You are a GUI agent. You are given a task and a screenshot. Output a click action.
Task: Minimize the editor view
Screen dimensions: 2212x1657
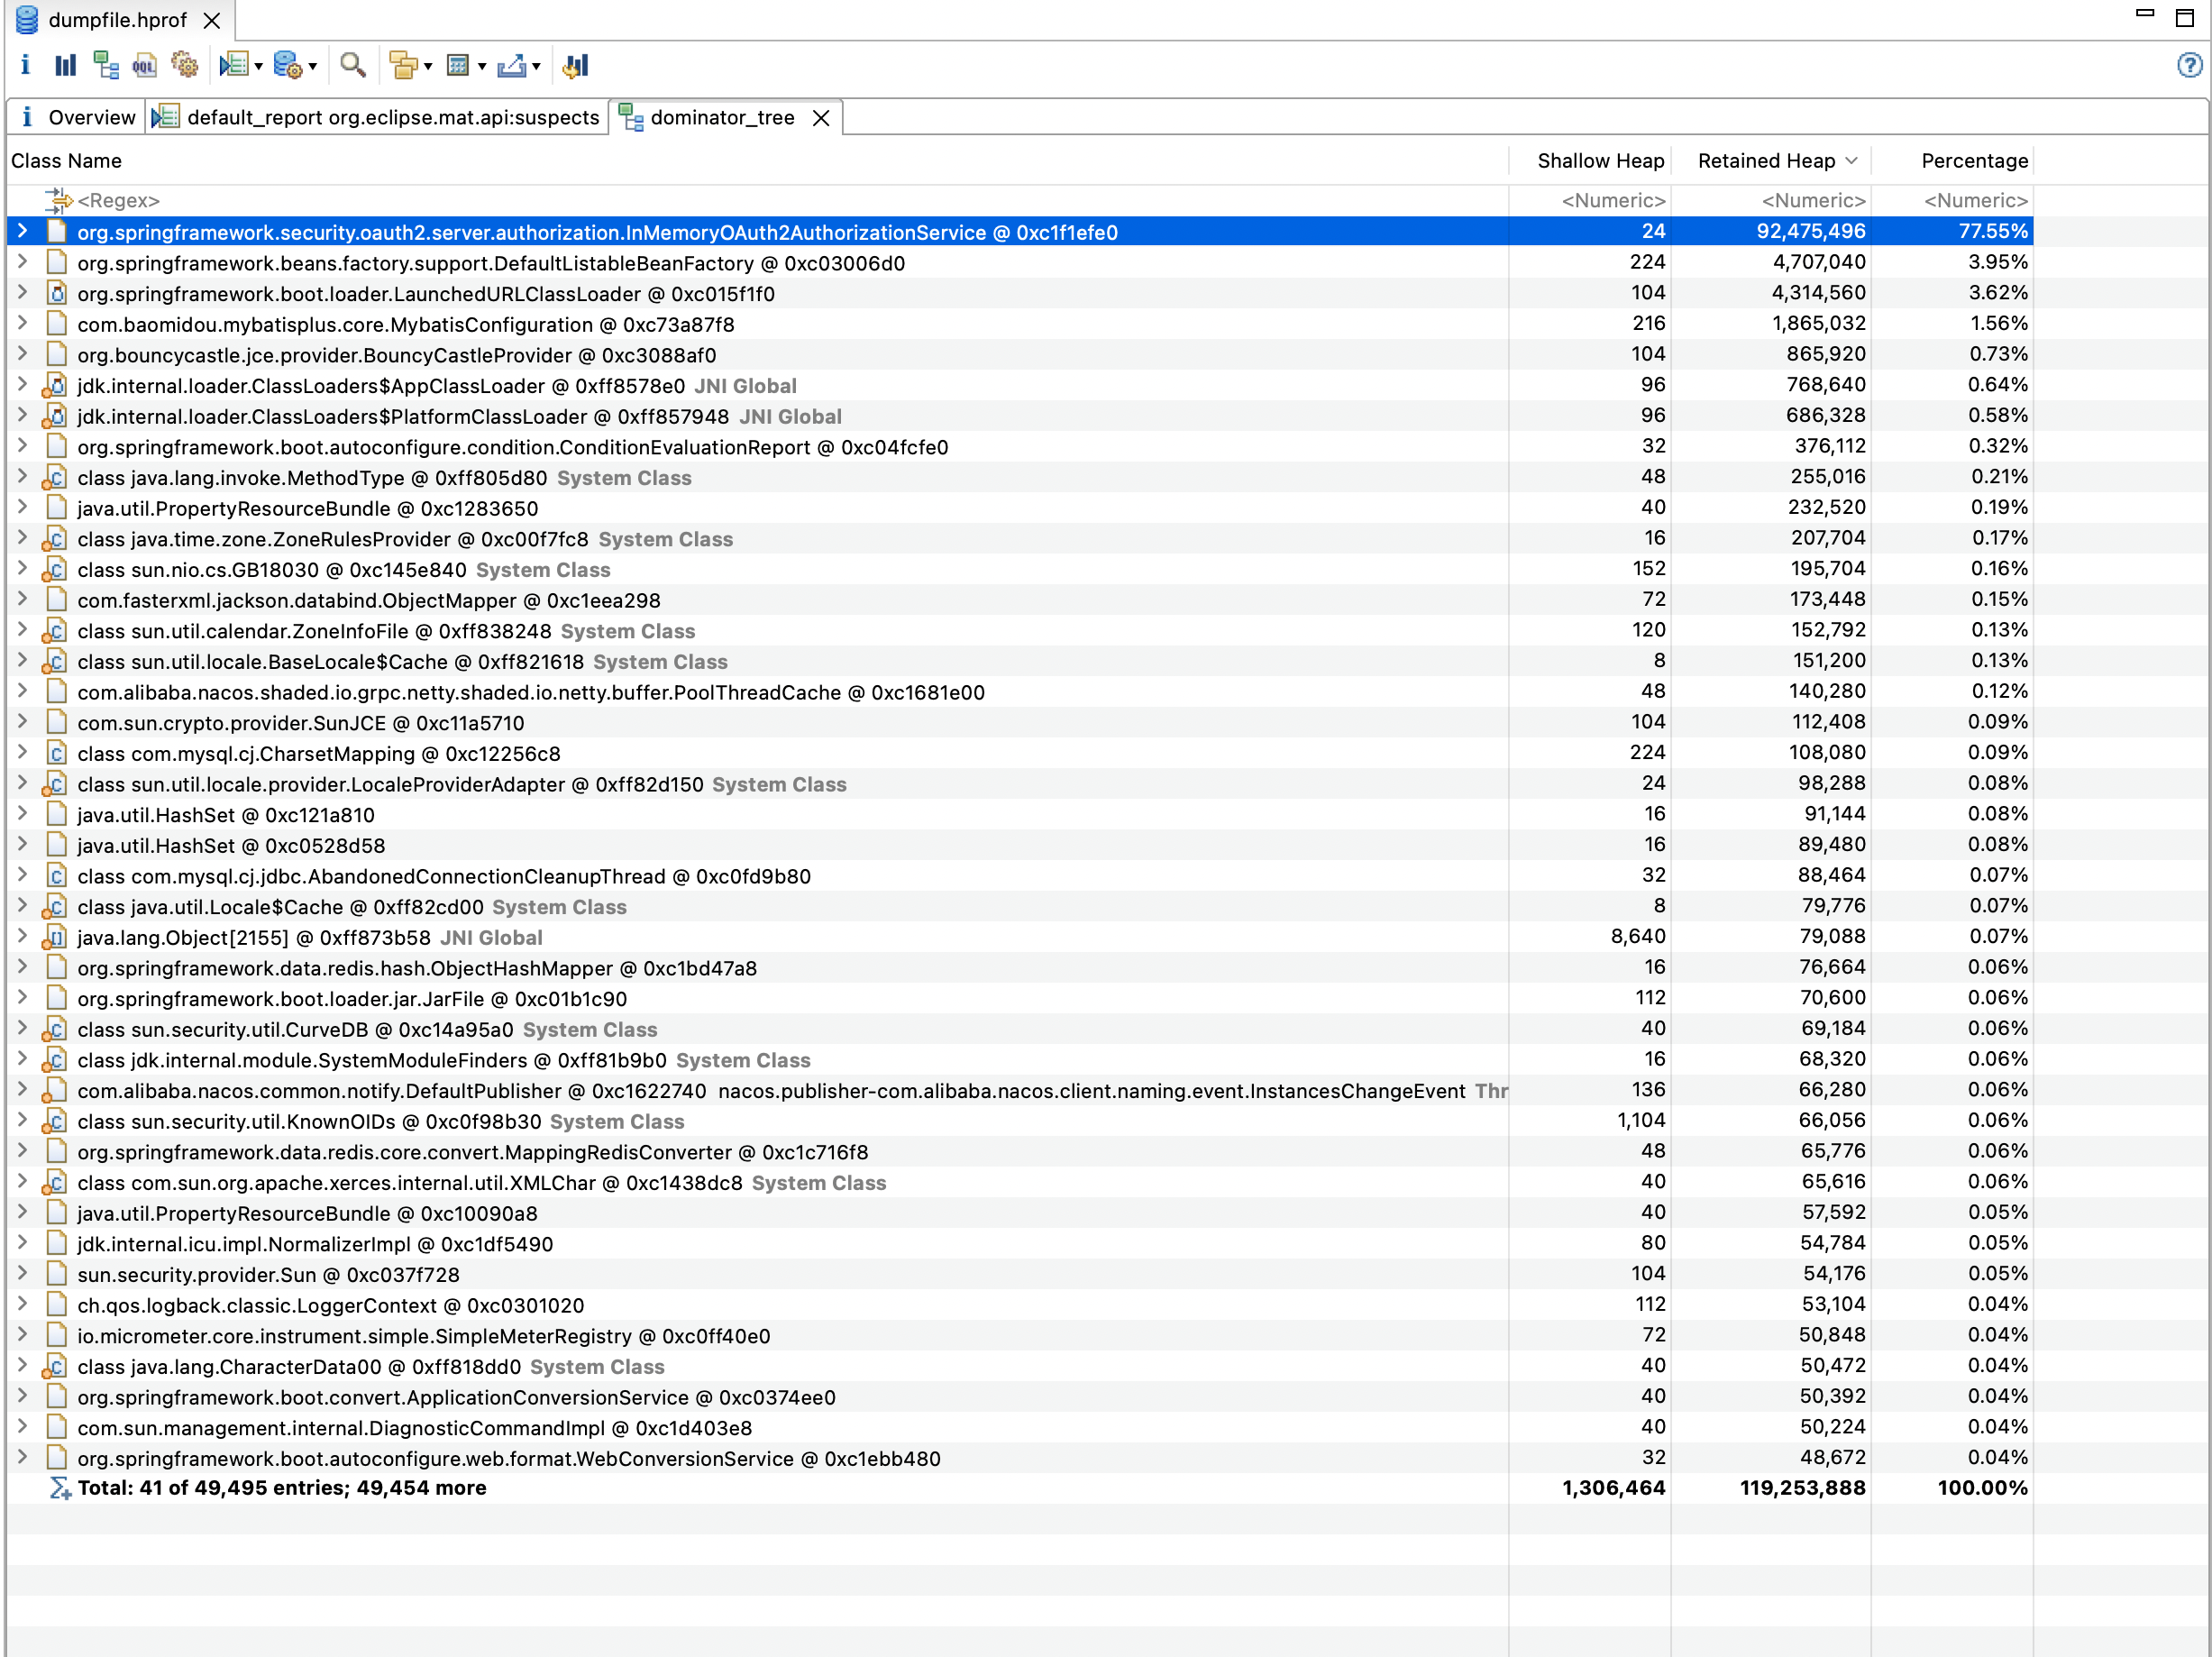(x=2144, y=14)
